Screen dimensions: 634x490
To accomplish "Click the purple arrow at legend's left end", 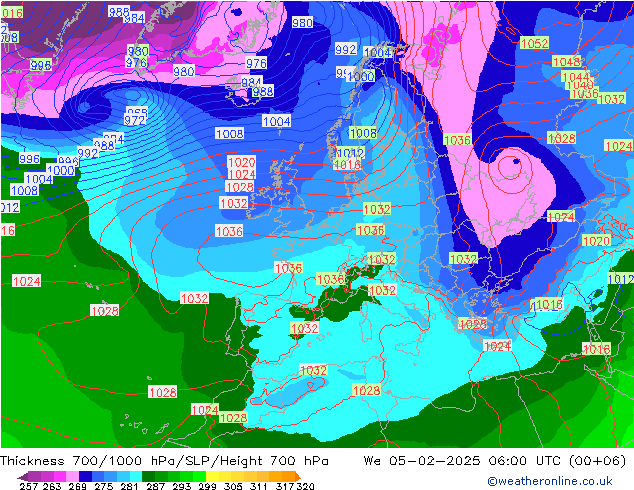I will click(22, 477).
